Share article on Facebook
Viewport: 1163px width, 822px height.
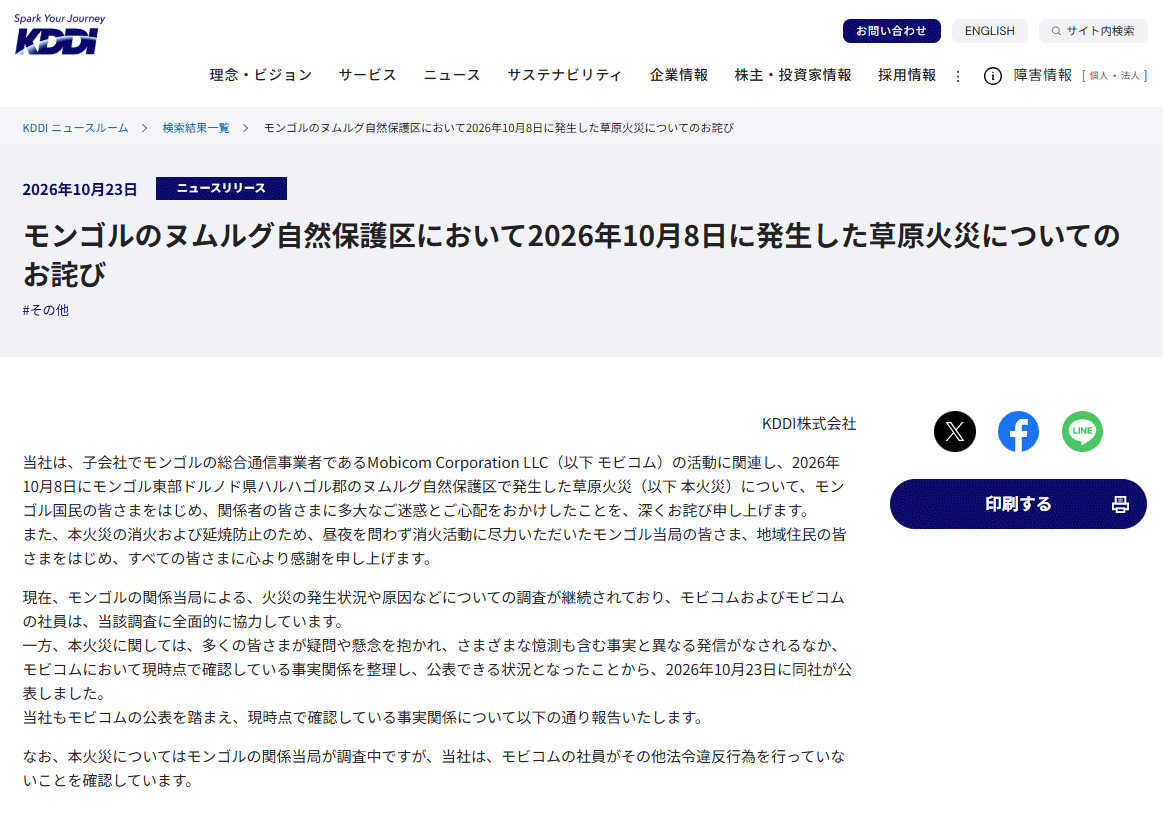click(x=1018, y=431)
